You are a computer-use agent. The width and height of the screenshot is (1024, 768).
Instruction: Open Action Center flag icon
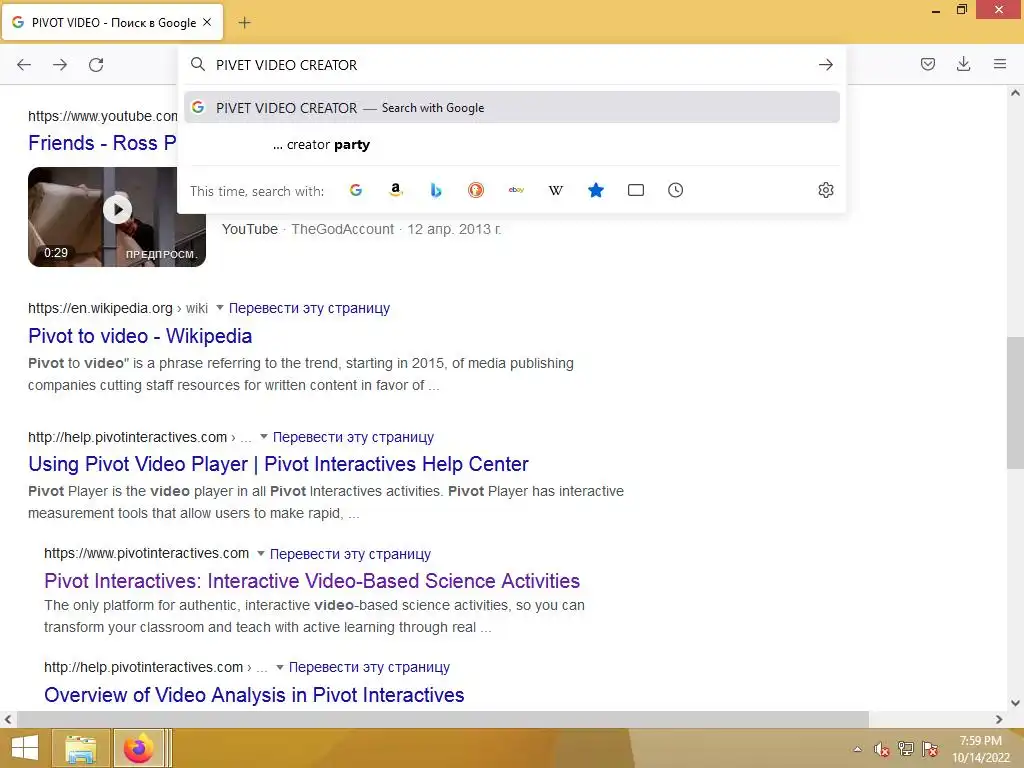pyautogui.click(x=930, y=749)
